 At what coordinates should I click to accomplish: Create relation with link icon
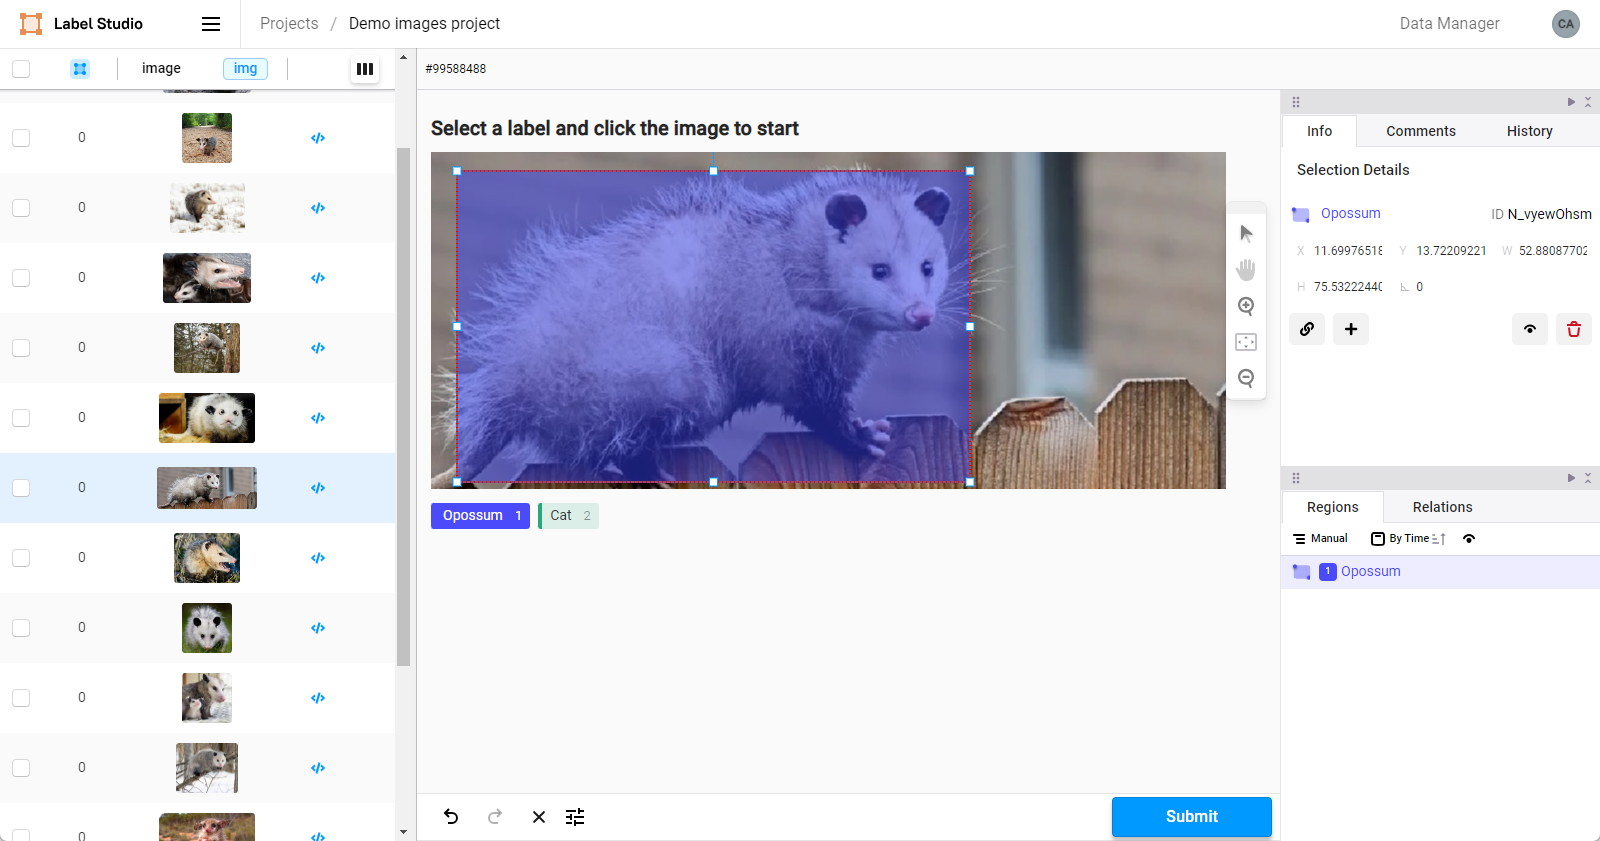[x=1307, y=329]
